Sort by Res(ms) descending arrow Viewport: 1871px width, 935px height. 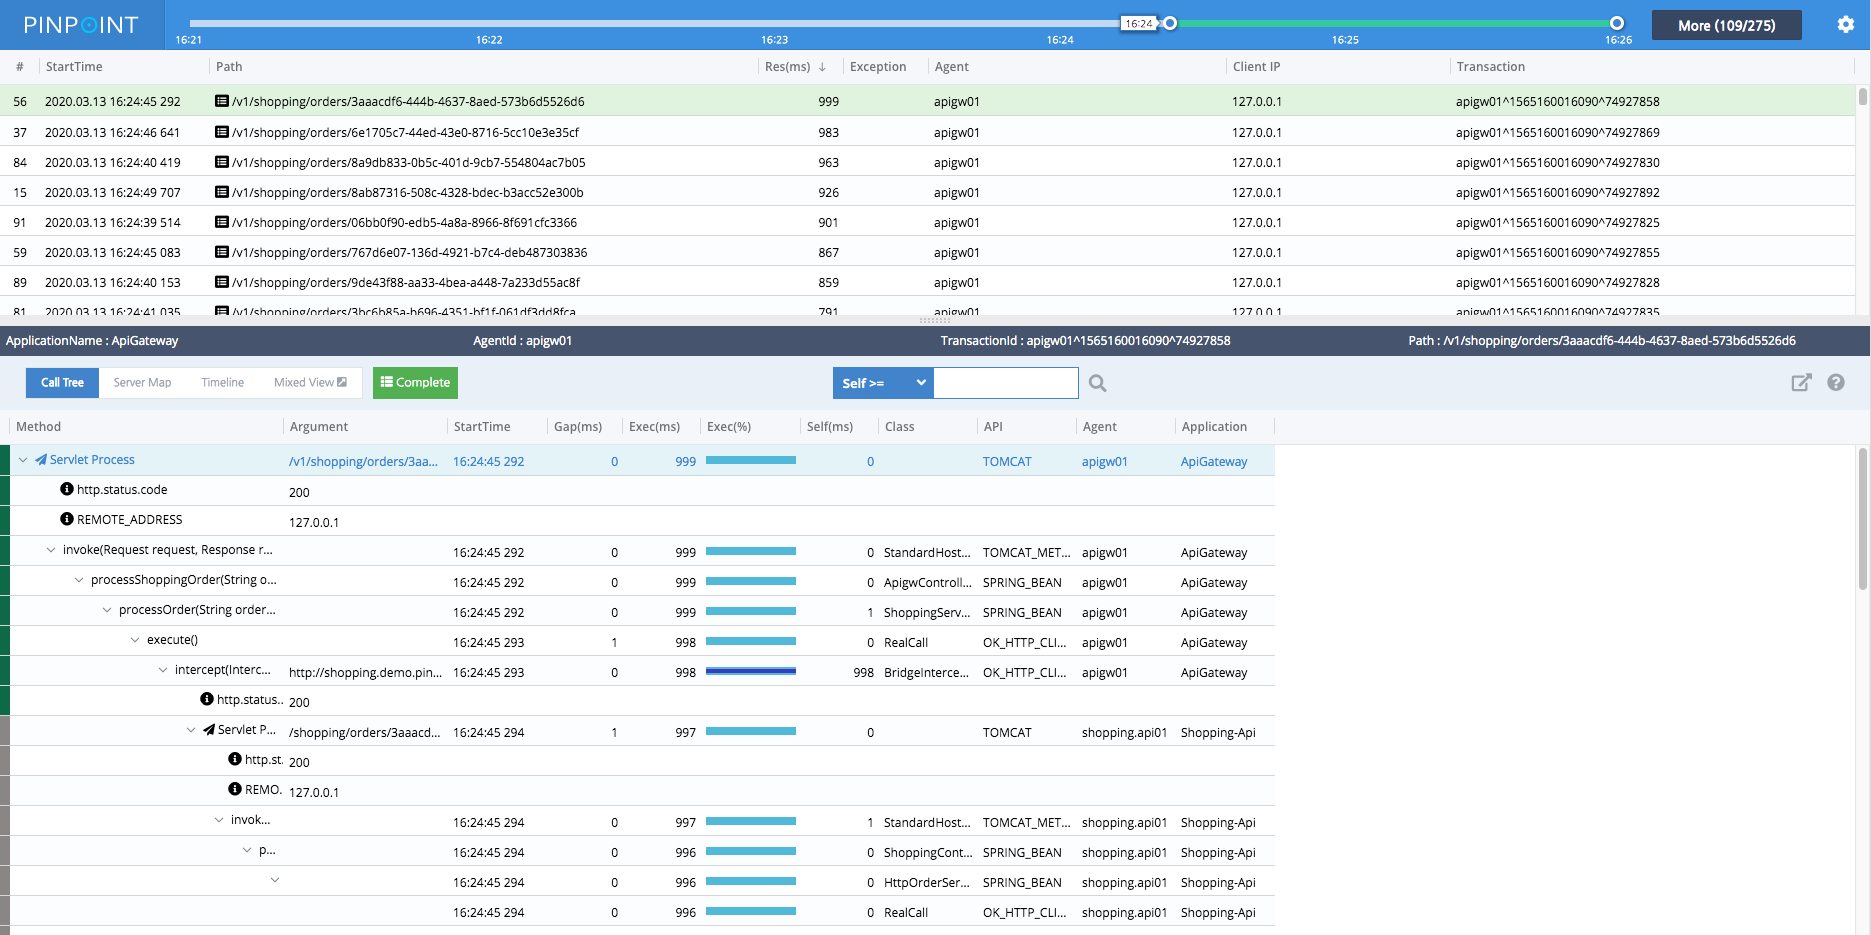click(822, 67)
